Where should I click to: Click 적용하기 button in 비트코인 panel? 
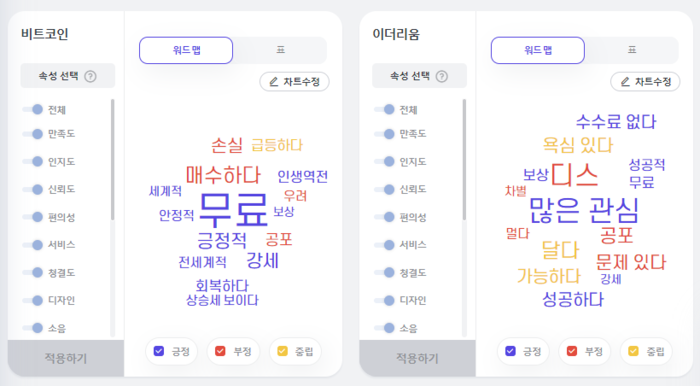pyautogui.click(x=66, y=358)
